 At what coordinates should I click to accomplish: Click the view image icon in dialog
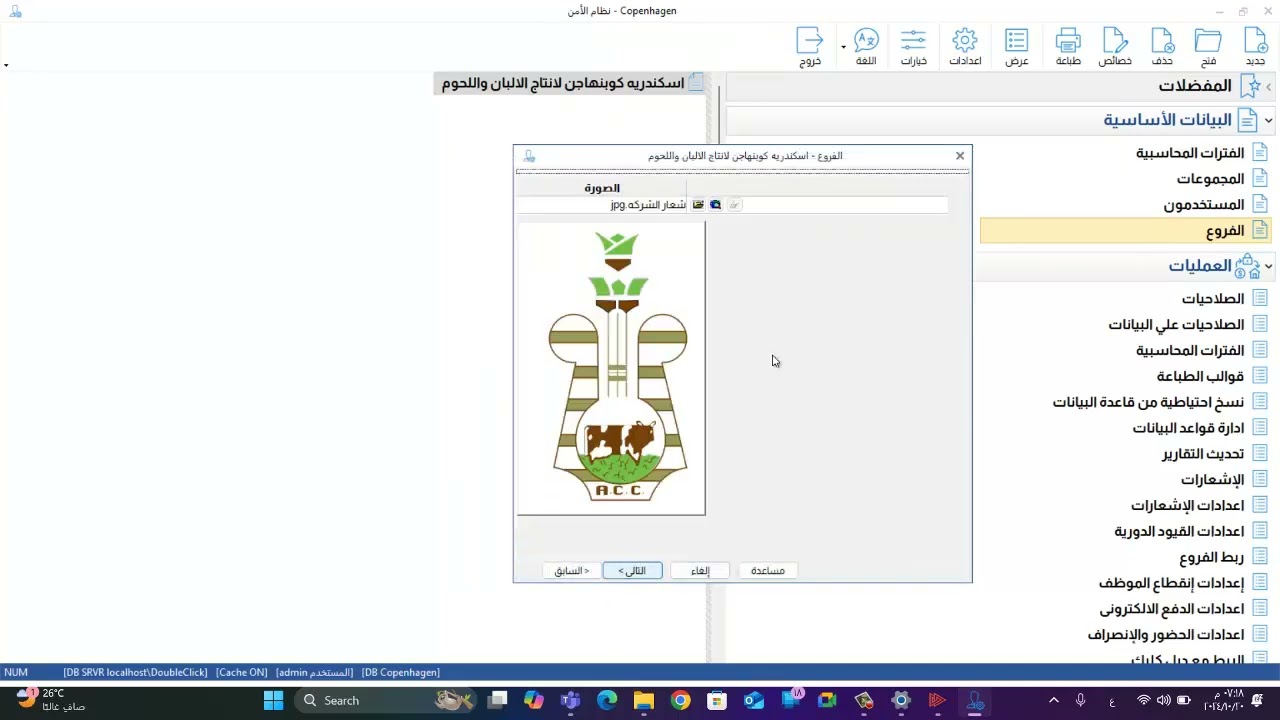715,205
